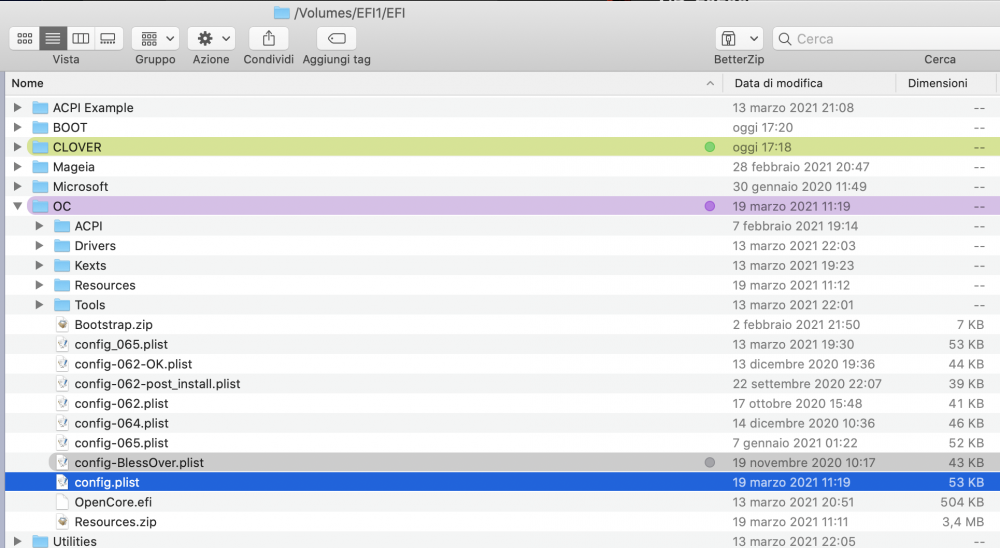The image size is (1000, 548).
Task: Expand the Drivers subfolder triangle
Action: pyautogui.click(x=40, y=246)
